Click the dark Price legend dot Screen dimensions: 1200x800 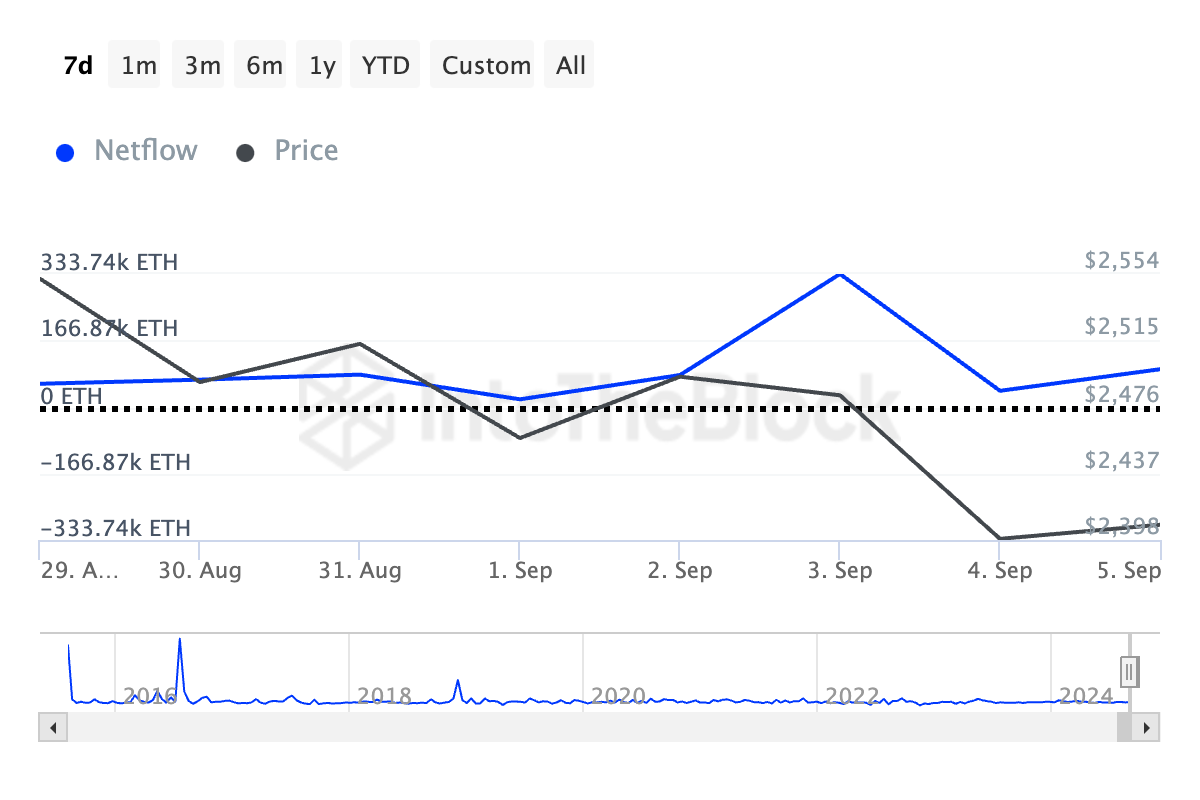[x=245, y=153]
